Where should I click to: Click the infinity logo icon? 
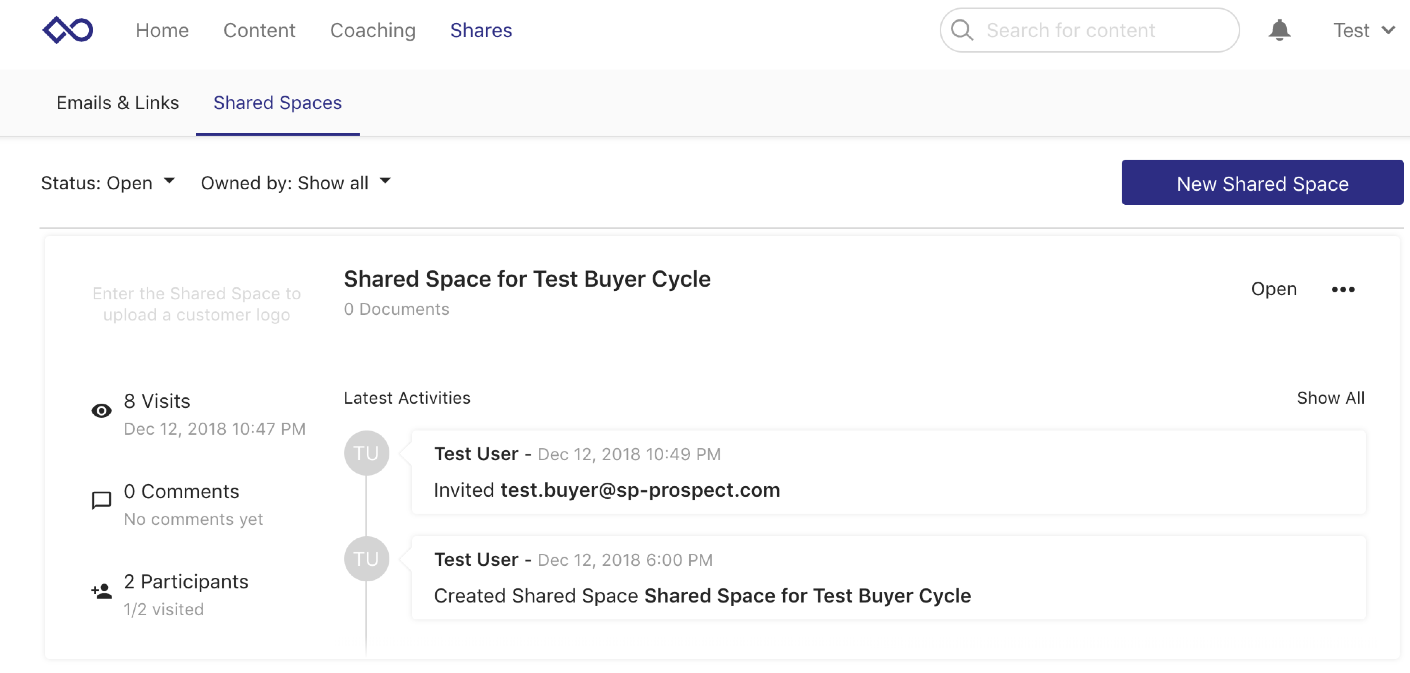pyautogui.click(x=66, y=30)
